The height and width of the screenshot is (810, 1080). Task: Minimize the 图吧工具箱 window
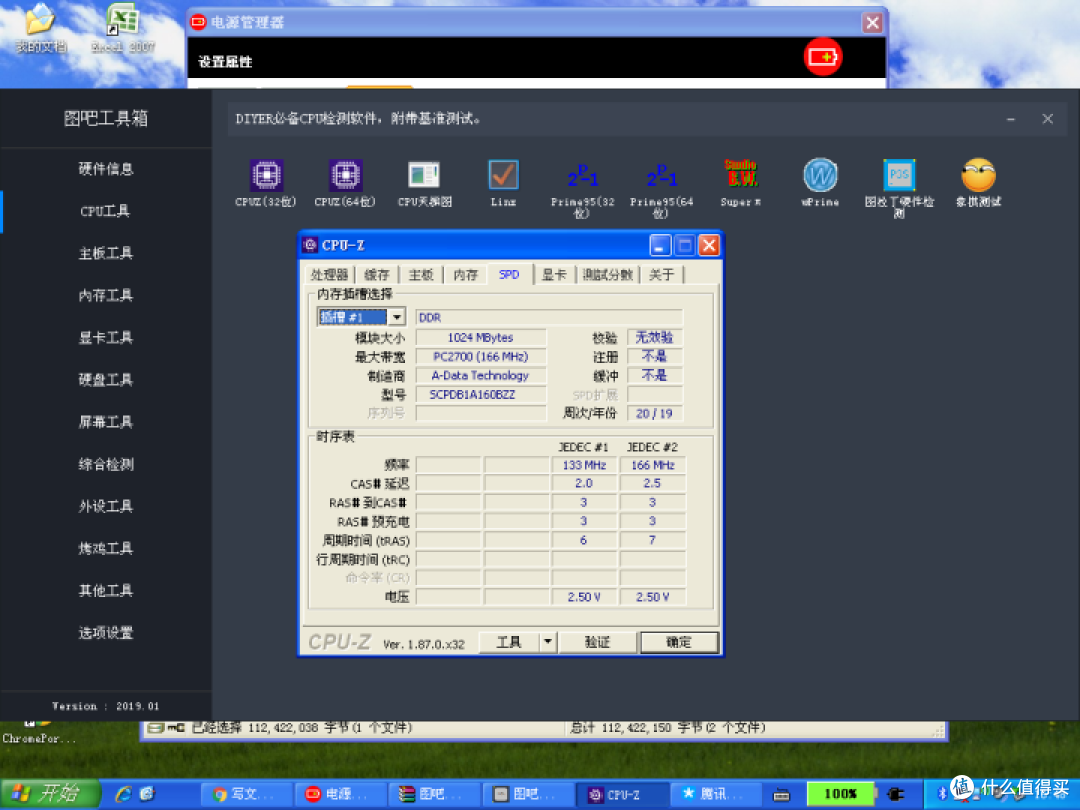pyautogui.click(x=1010, y=119)
